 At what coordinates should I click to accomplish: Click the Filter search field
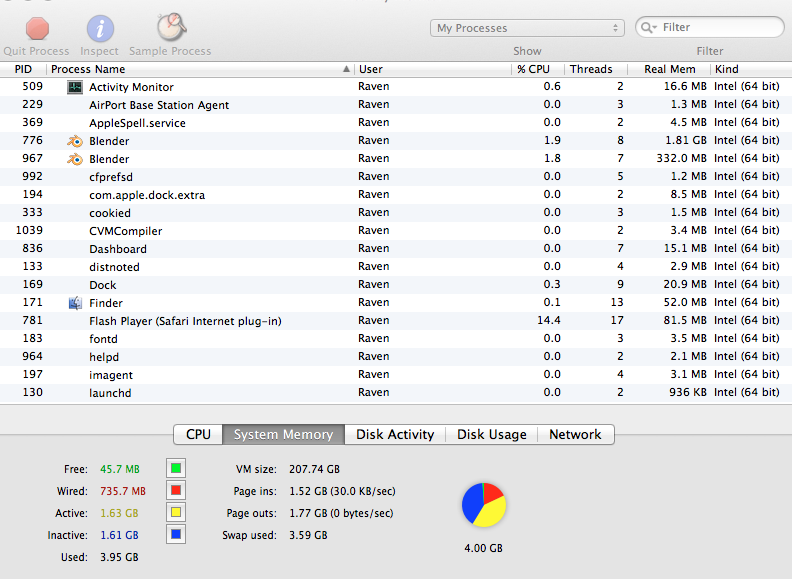(x=710, y=27)
